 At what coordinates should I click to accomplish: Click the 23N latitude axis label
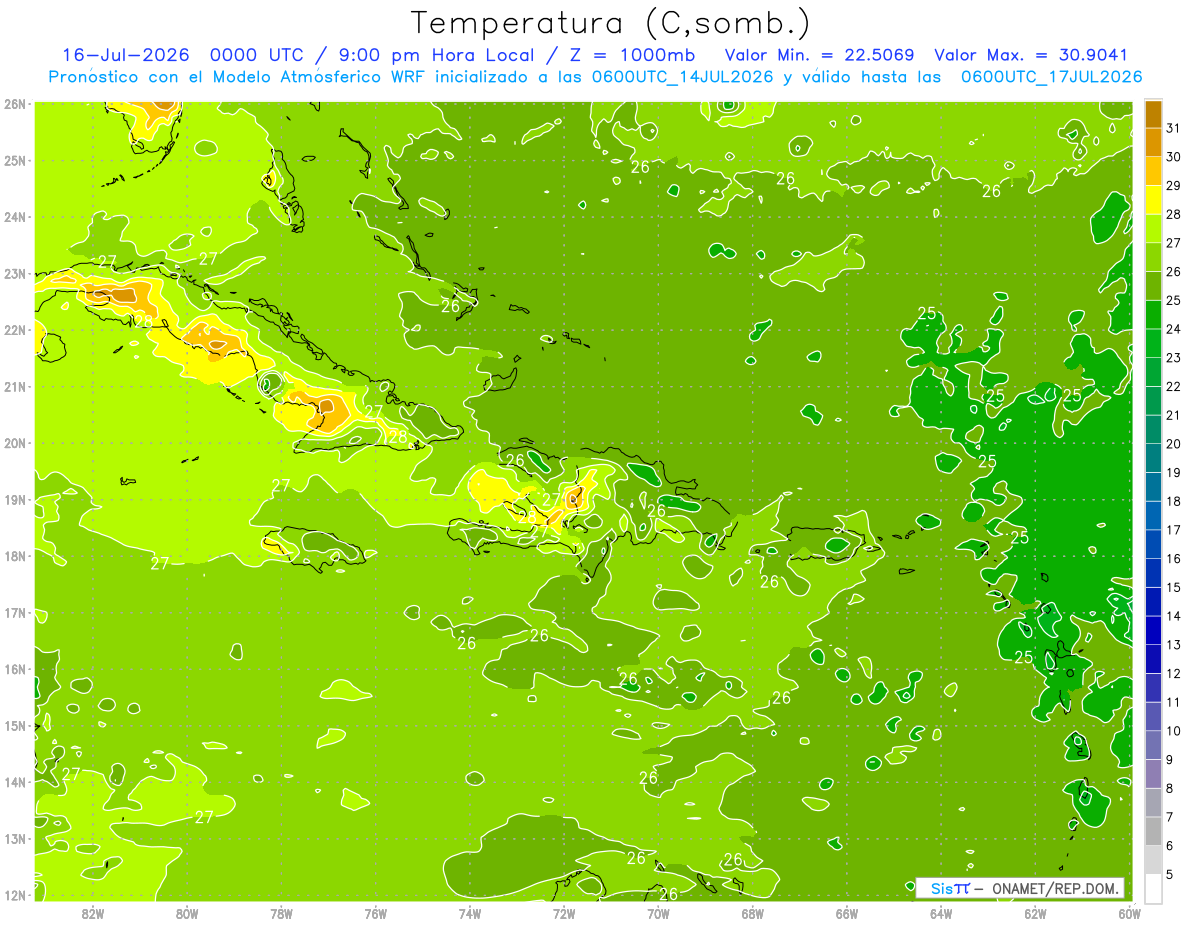[x=15, y=273]
